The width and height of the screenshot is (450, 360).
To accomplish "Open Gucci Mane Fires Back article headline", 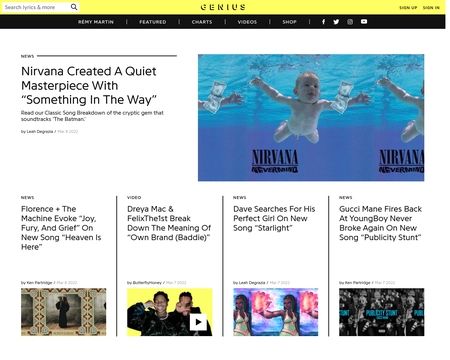I will pos(380,223).
